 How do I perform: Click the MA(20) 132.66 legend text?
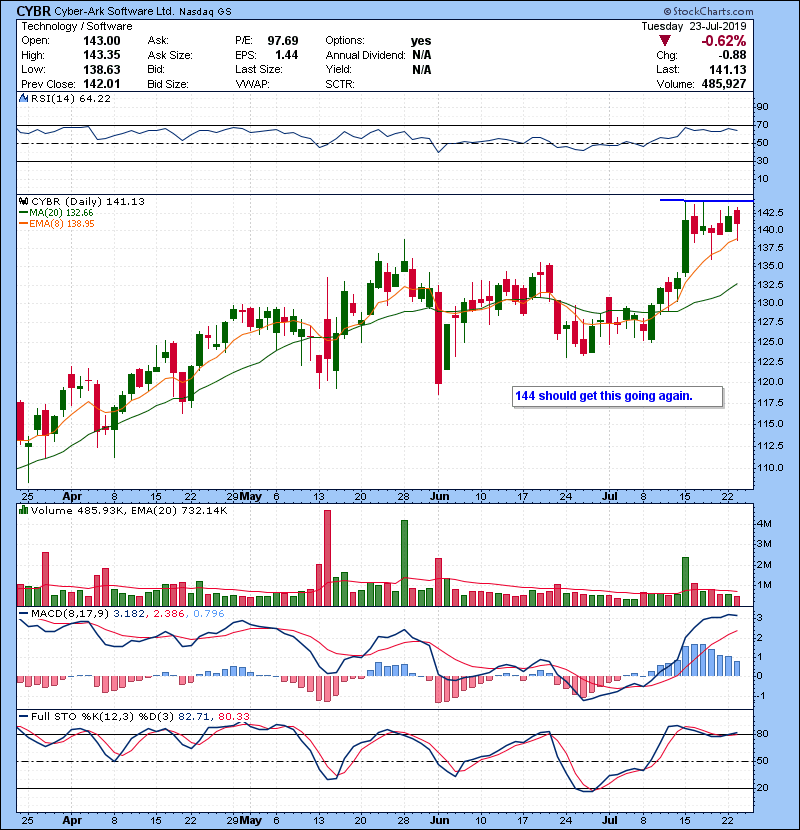pyautogui.click(x=61, y=213)
